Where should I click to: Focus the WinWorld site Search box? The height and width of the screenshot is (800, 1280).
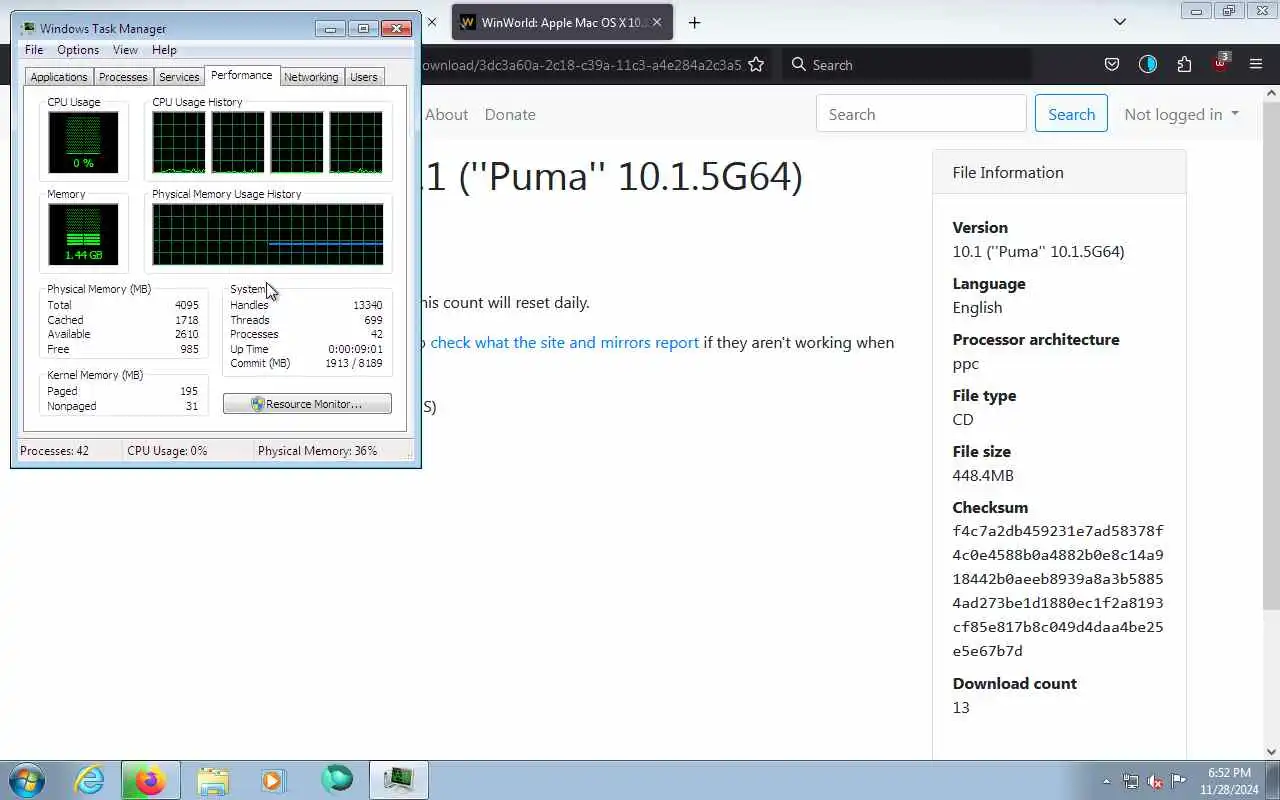coord(921,114)
